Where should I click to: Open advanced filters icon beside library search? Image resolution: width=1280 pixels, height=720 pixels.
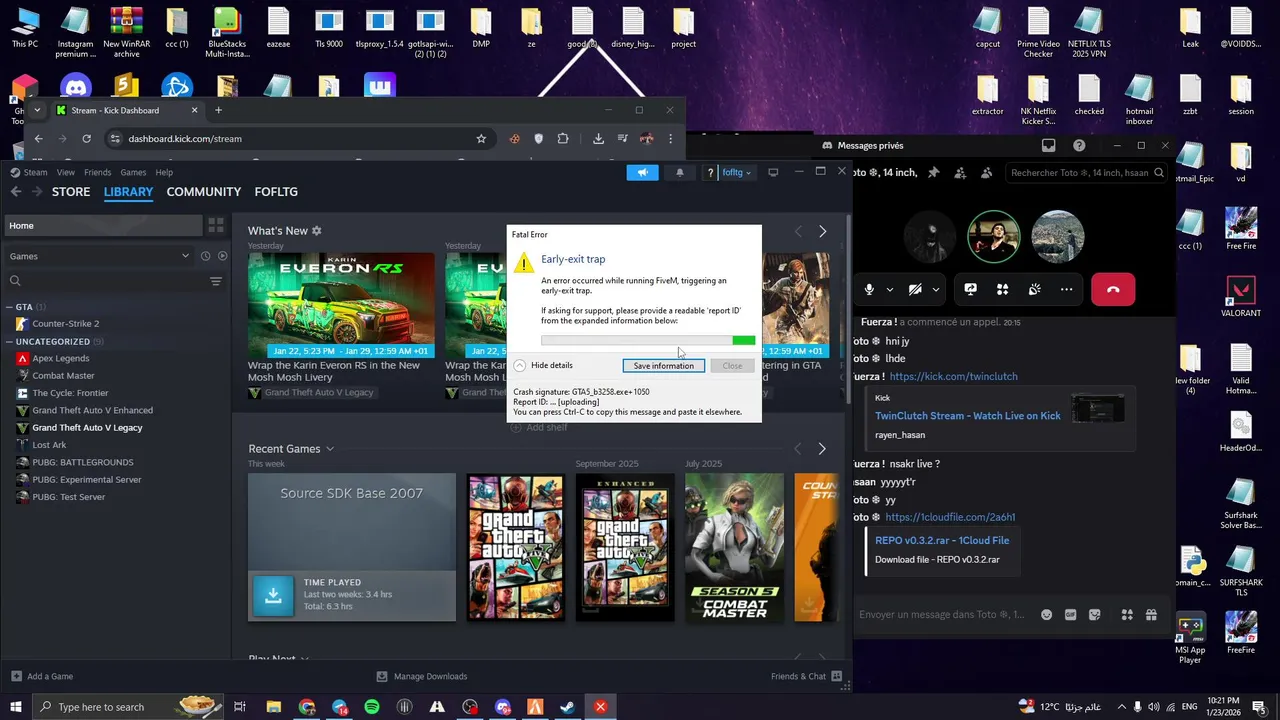[x=216, y=281]
